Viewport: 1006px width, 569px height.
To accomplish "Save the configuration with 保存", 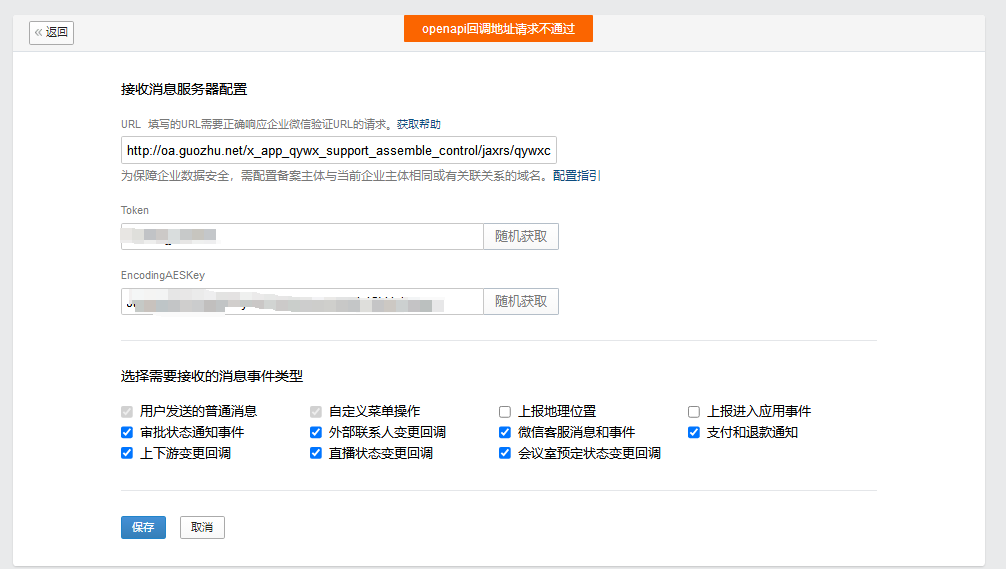I will point(143,527).
